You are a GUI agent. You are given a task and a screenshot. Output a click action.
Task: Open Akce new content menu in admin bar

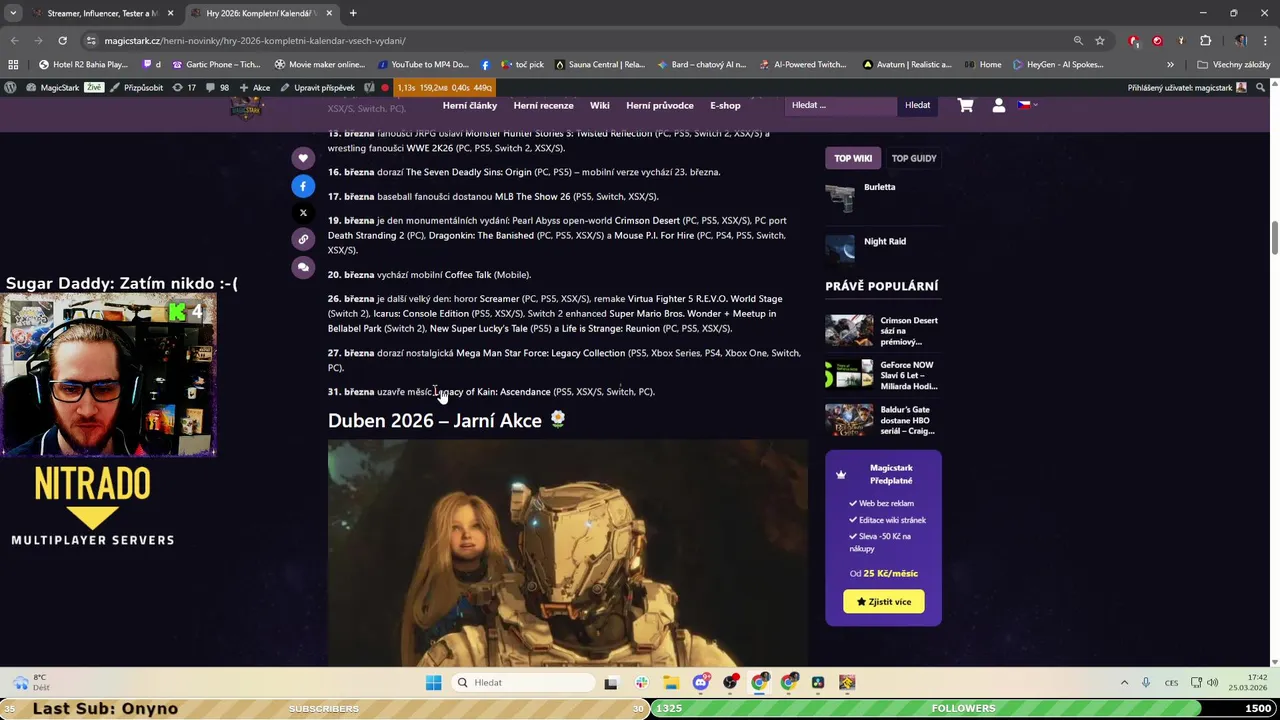tap(255, 87)
